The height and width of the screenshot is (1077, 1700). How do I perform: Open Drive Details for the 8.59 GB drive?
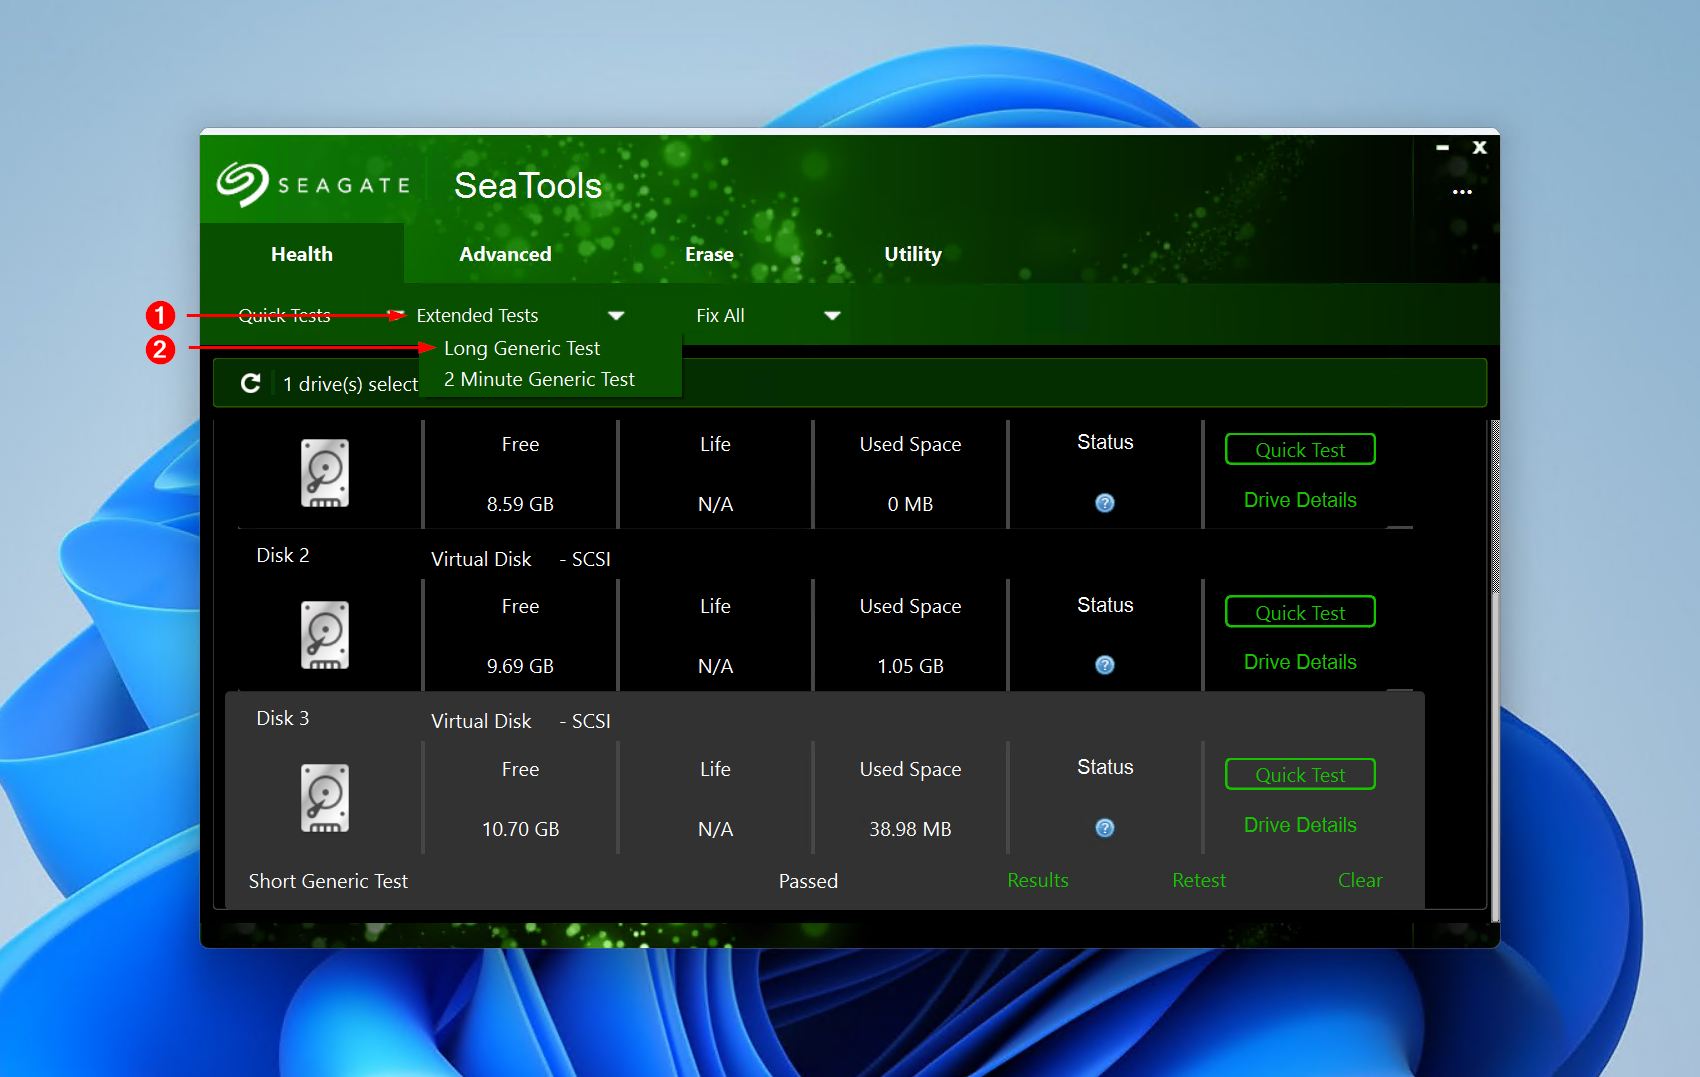1300,500
